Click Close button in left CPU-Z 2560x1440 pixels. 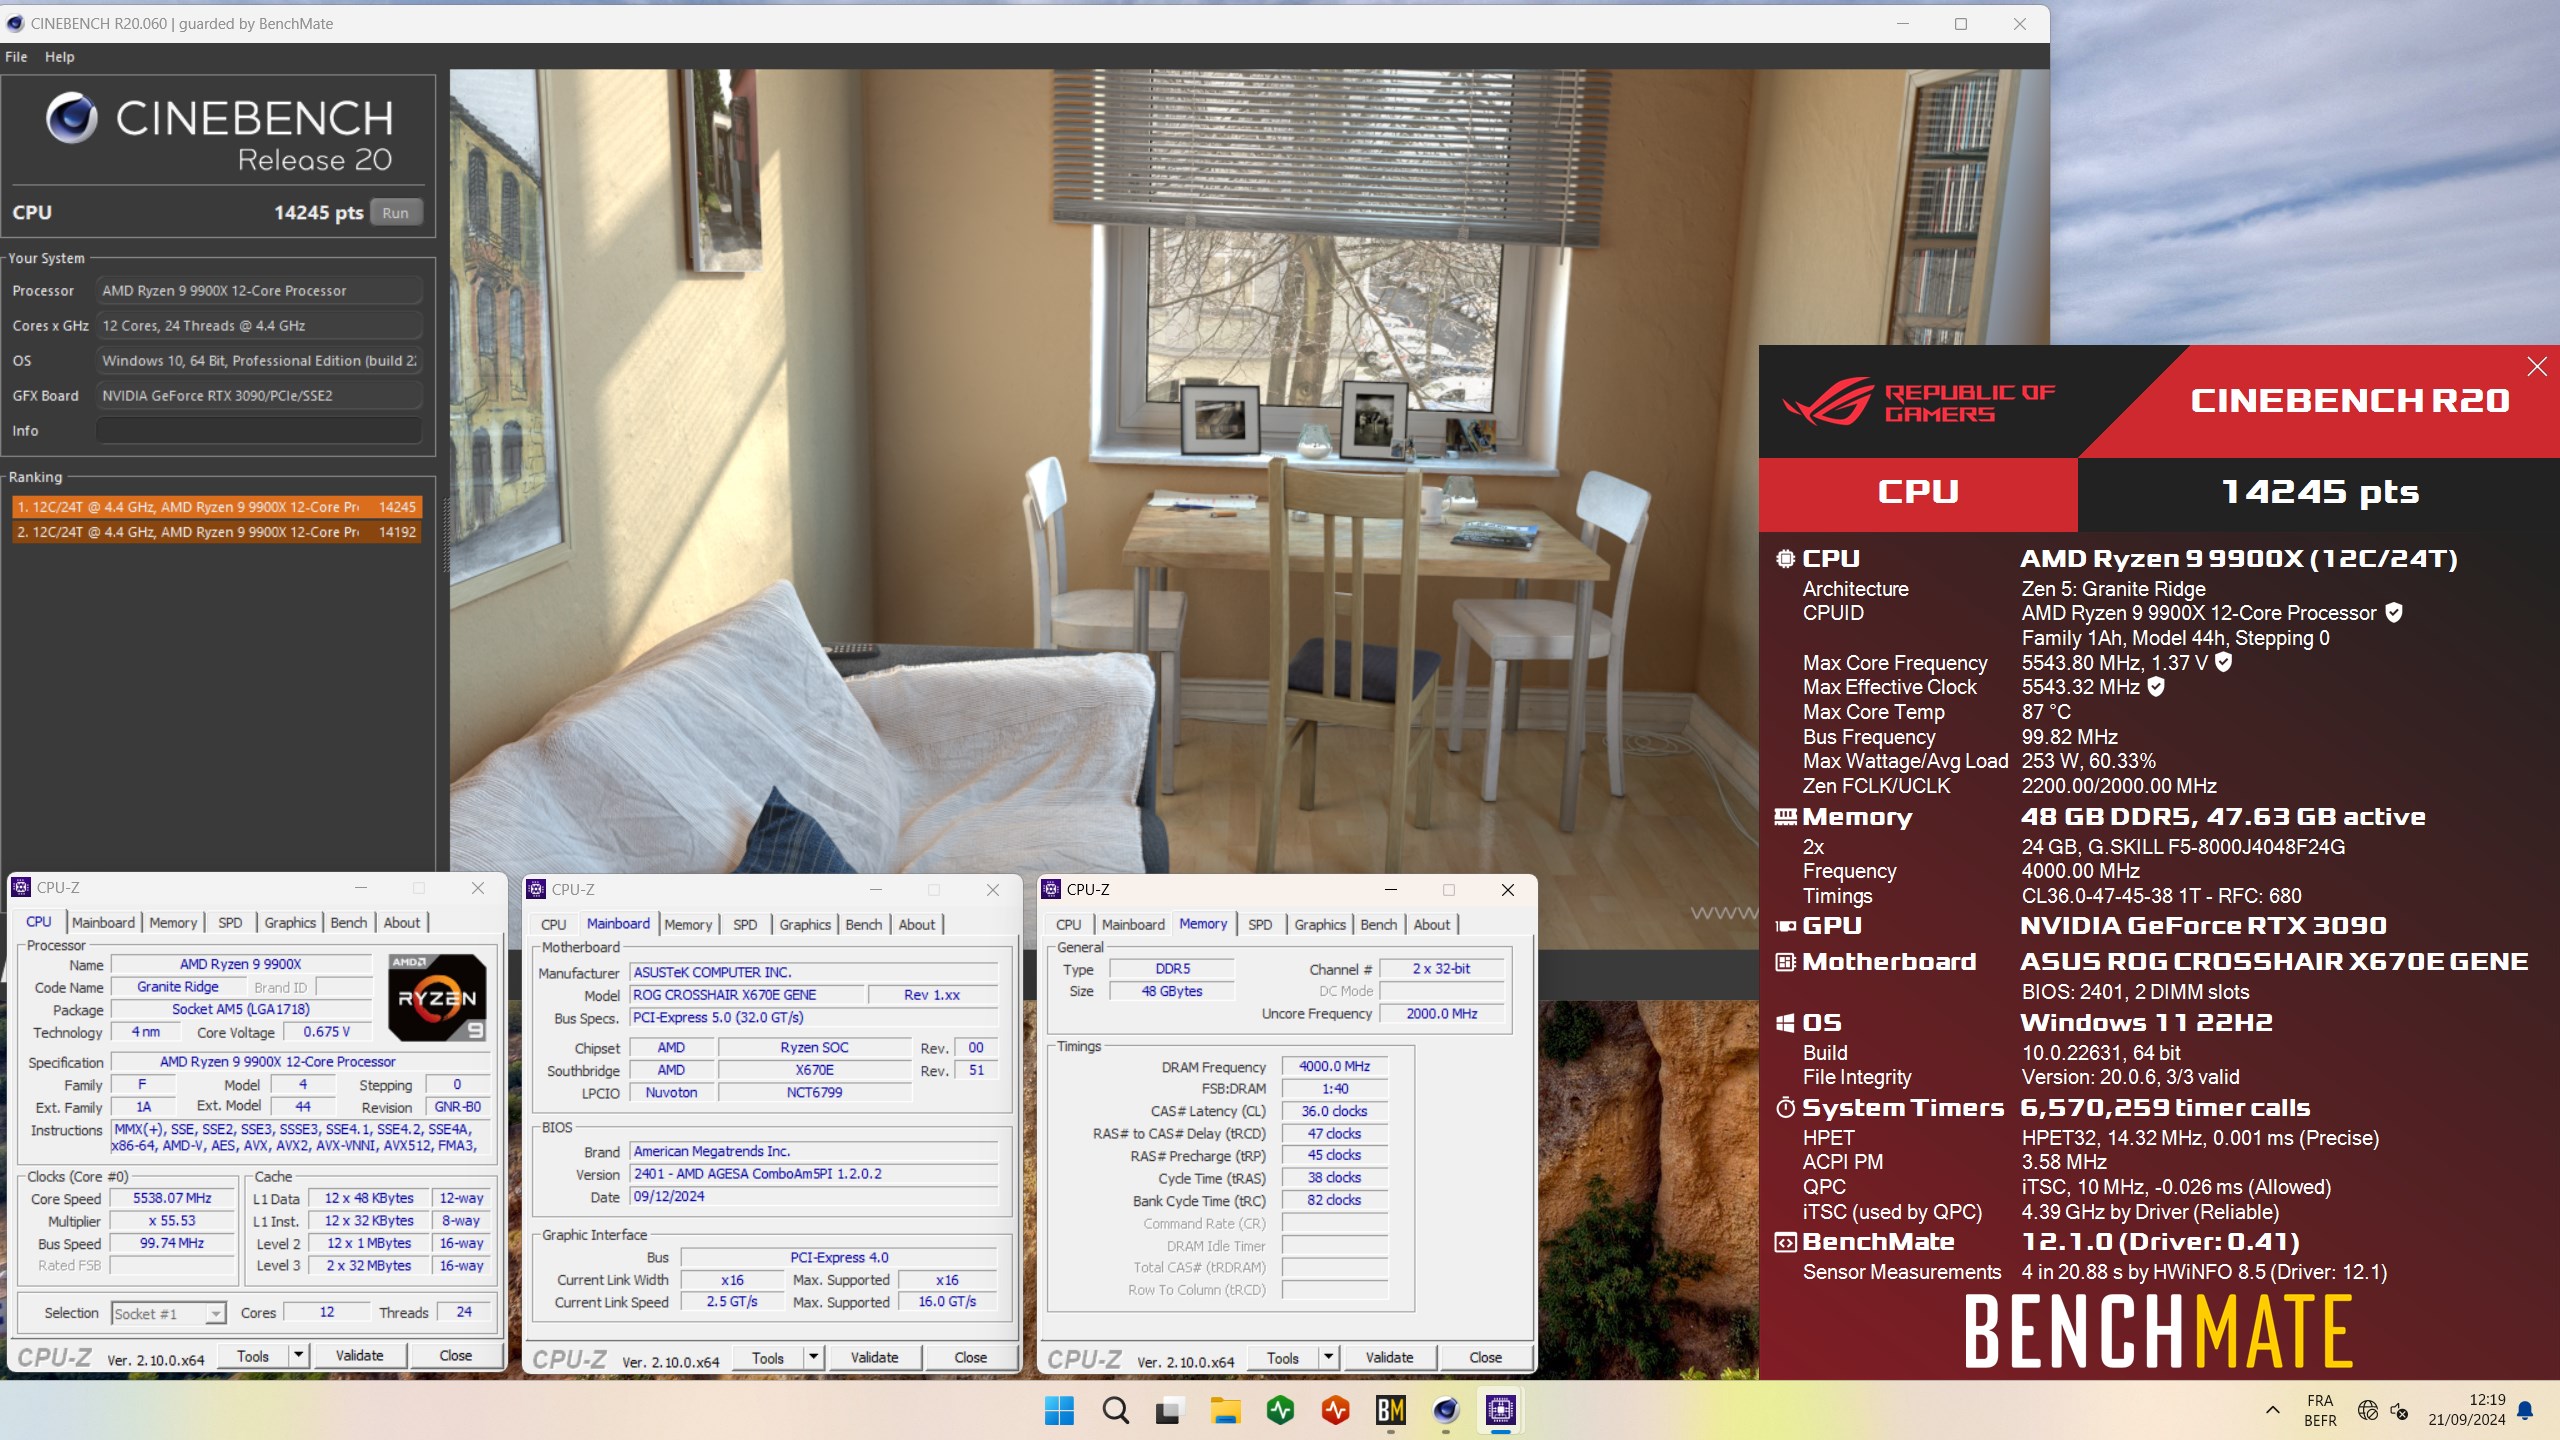click(x=456, y=1356)
